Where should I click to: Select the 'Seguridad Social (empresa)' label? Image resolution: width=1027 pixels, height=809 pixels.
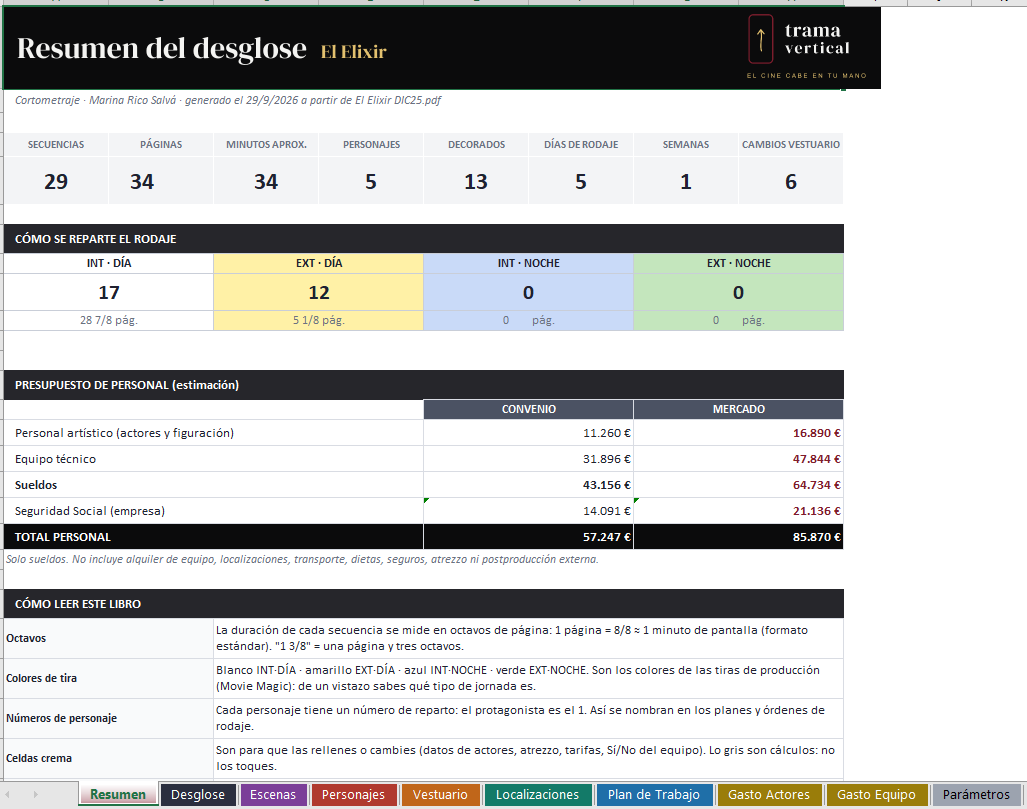tap(214, 511)
